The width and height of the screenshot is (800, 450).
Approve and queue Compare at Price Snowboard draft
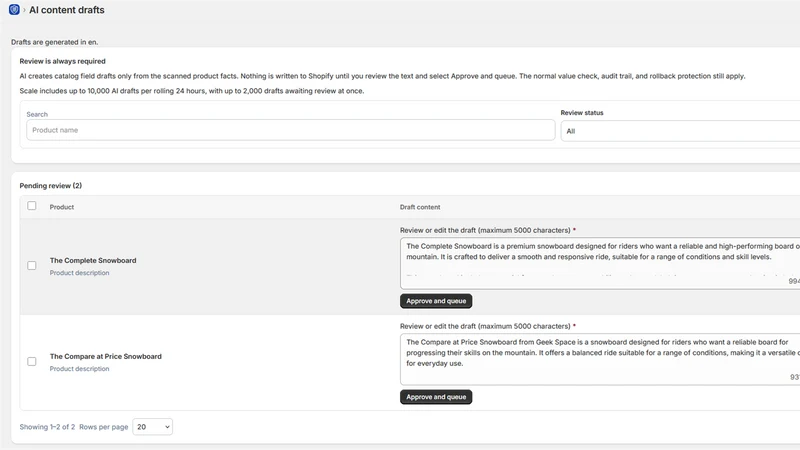pyautogui.click(x=436, y=397)
